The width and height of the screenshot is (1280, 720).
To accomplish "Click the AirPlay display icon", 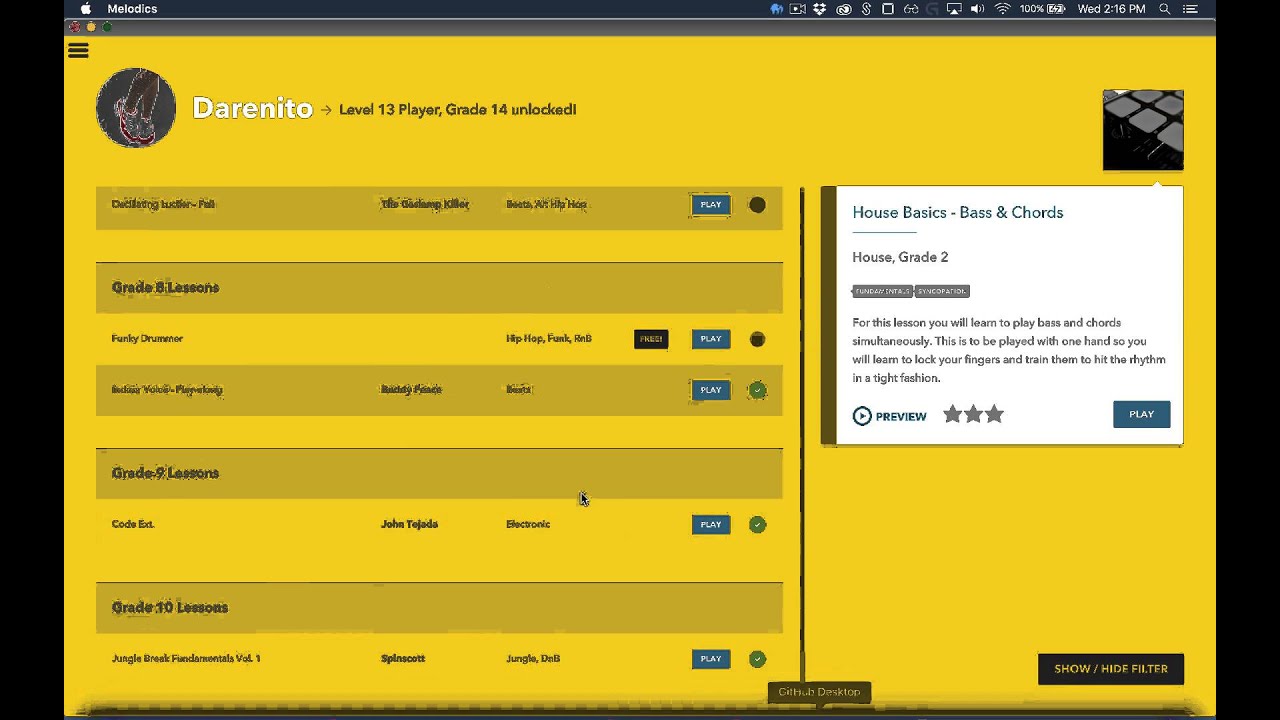I will click(x=954, y=9).
